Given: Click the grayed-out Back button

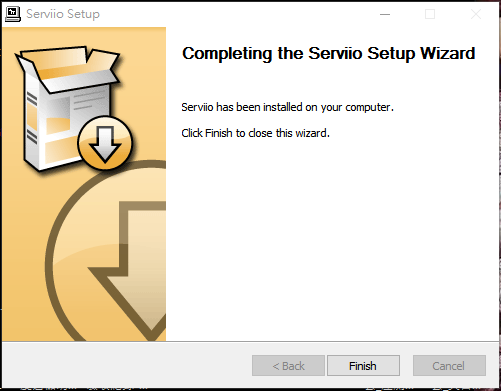Looking at the screenshot, I should point(288,366).
